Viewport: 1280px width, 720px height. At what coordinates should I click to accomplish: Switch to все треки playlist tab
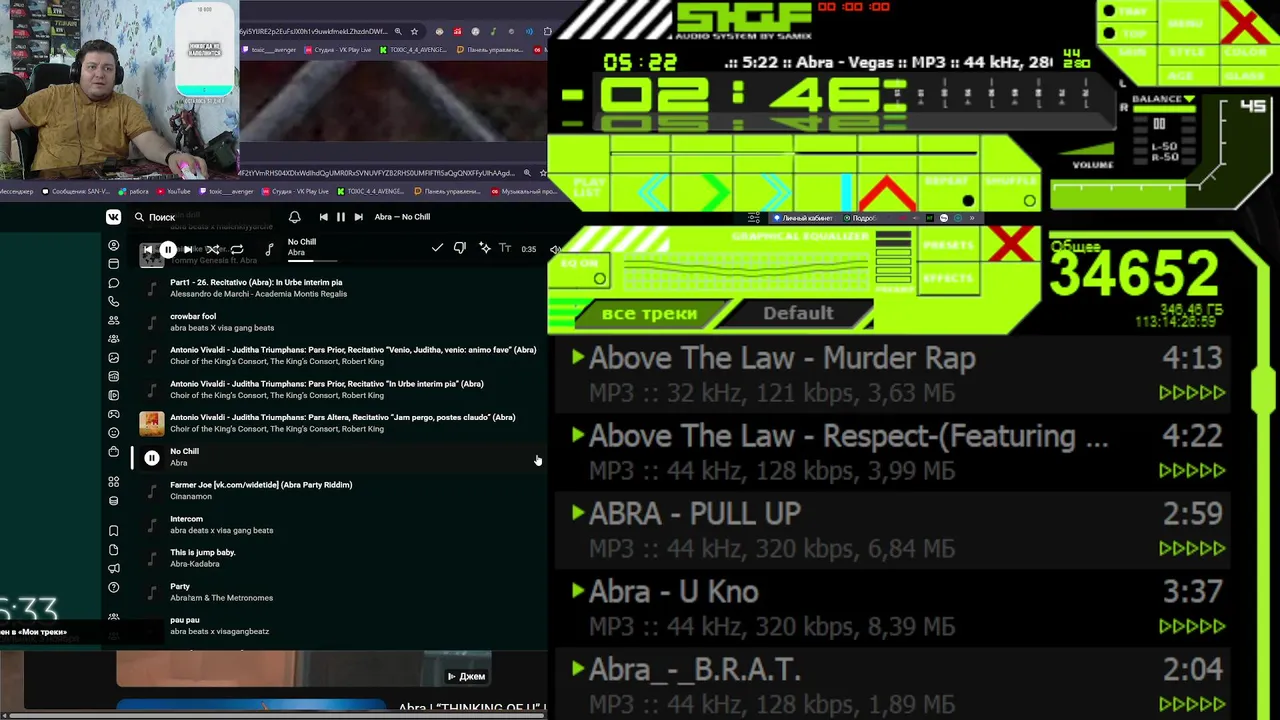tap(649, 314)
